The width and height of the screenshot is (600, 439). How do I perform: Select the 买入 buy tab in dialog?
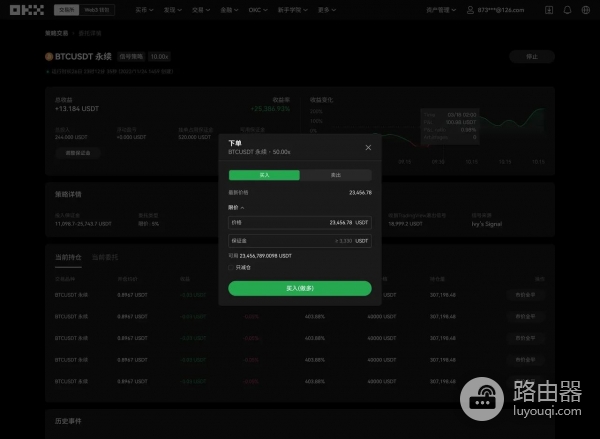[x=264, y=175]
